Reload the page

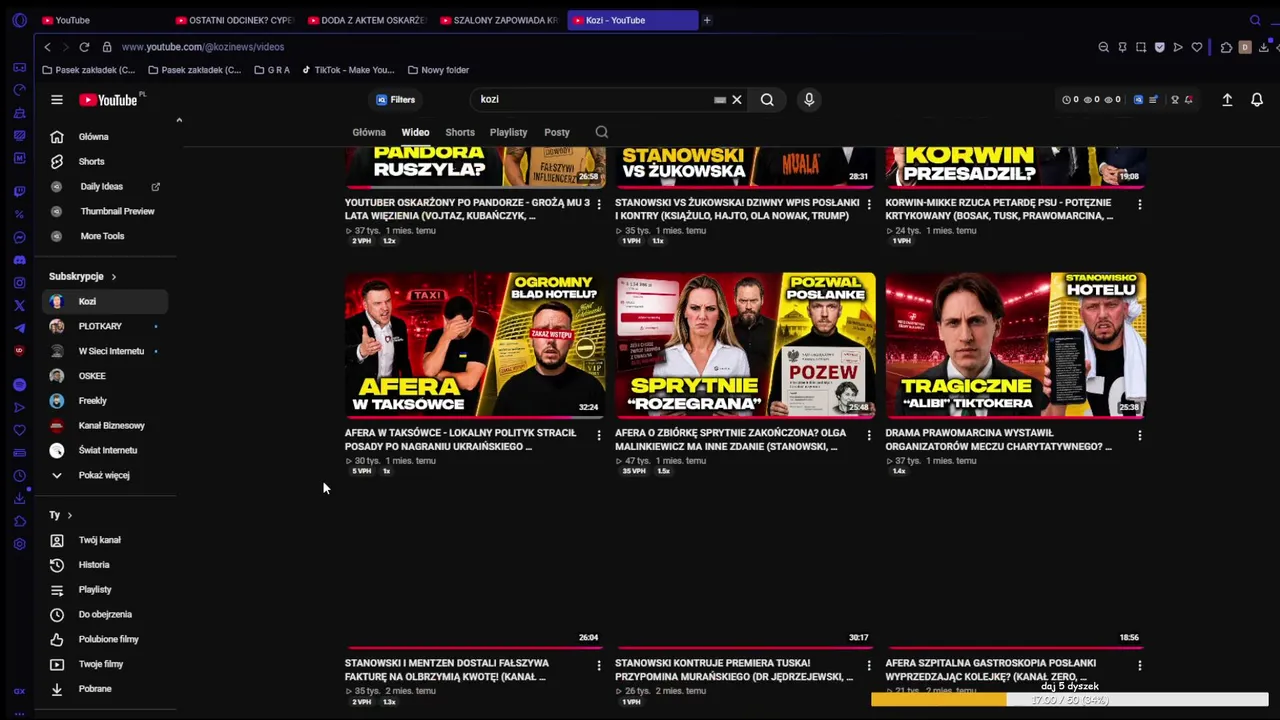[84, 47]
